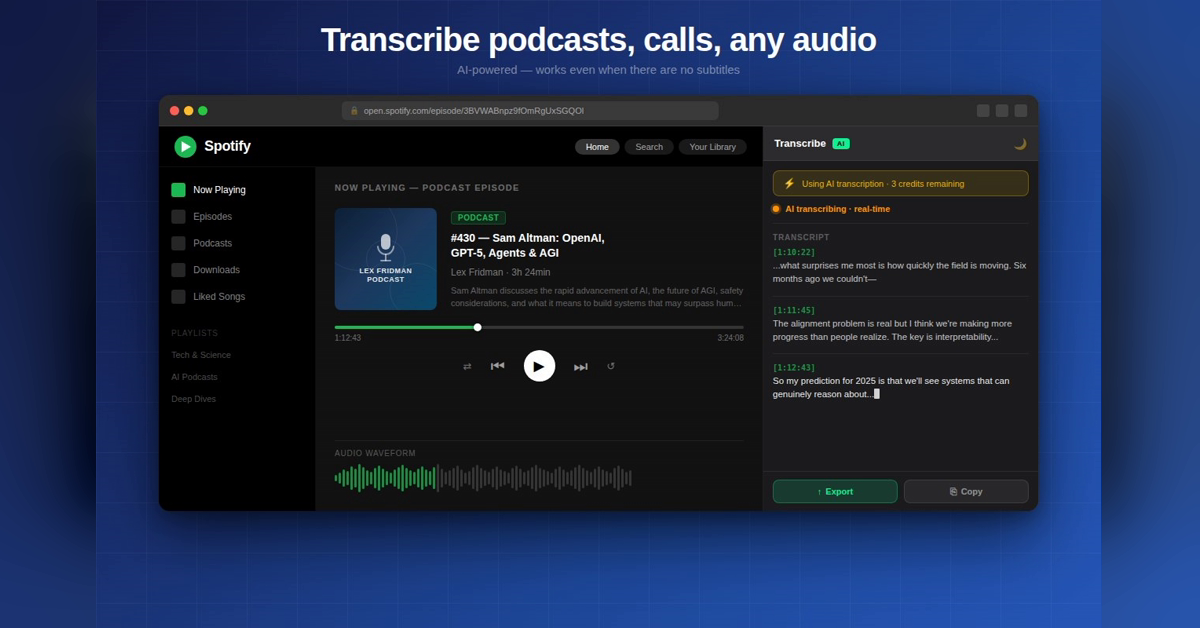1200x628 pixels.
Task: Click the lightning bolt credits icon
Action: 789,183
